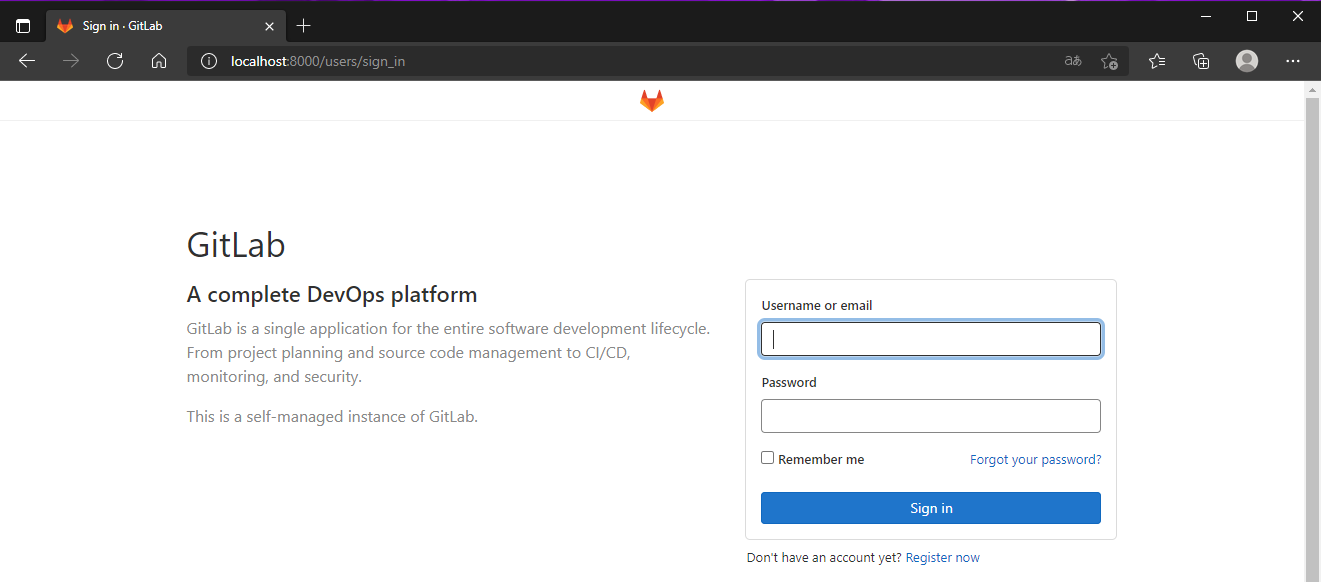Enable the Remember me checkbox
This screenshot has height=582, width=1321.
(768, 458)
